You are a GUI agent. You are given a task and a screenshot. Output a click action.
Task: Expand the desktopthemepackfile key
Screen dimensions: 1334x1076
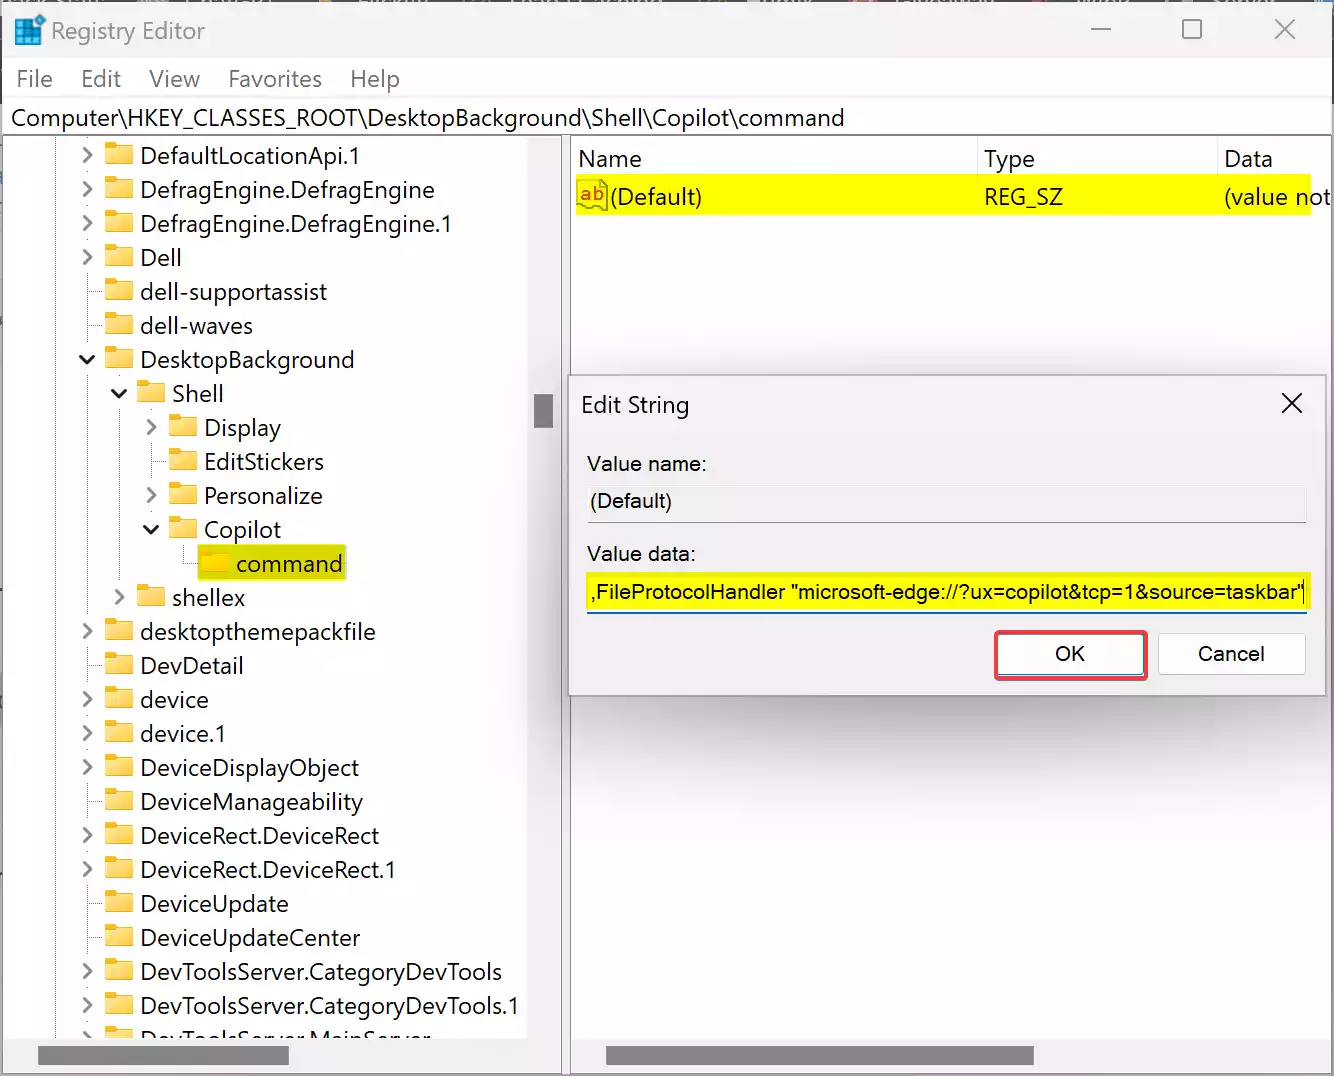[x=87, y=631]
